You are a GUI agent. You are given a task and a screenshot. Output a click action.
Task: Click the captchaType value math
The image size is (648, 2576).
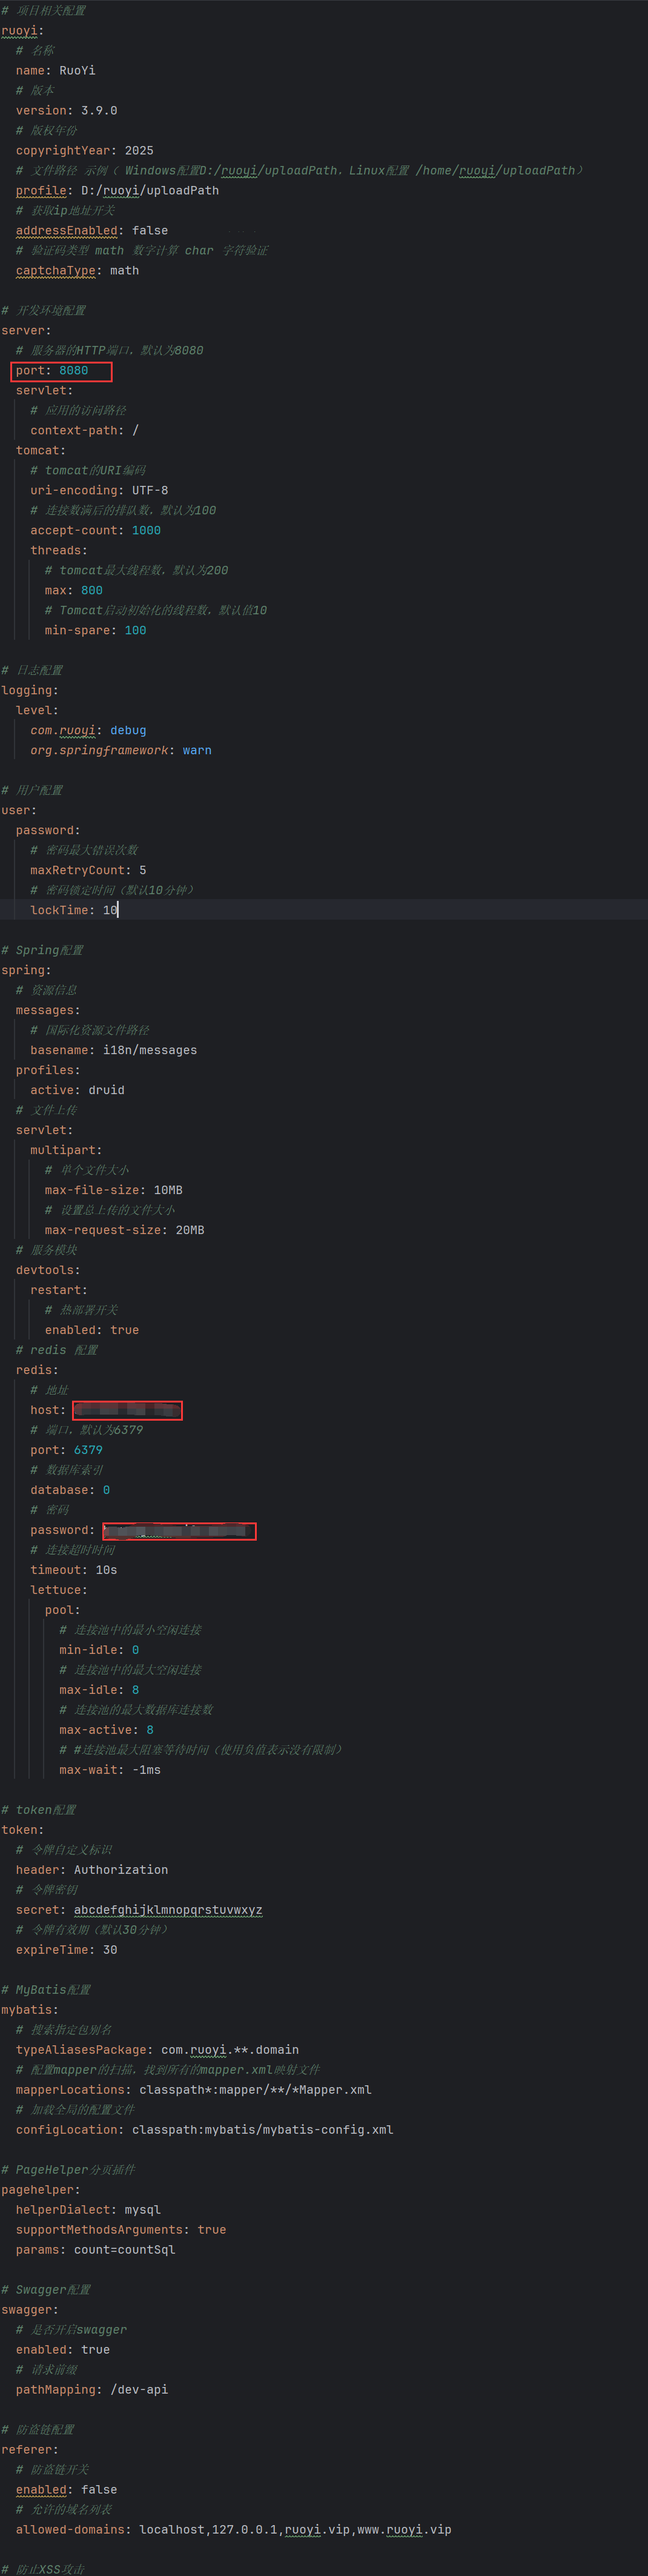[x=124, y=271]
